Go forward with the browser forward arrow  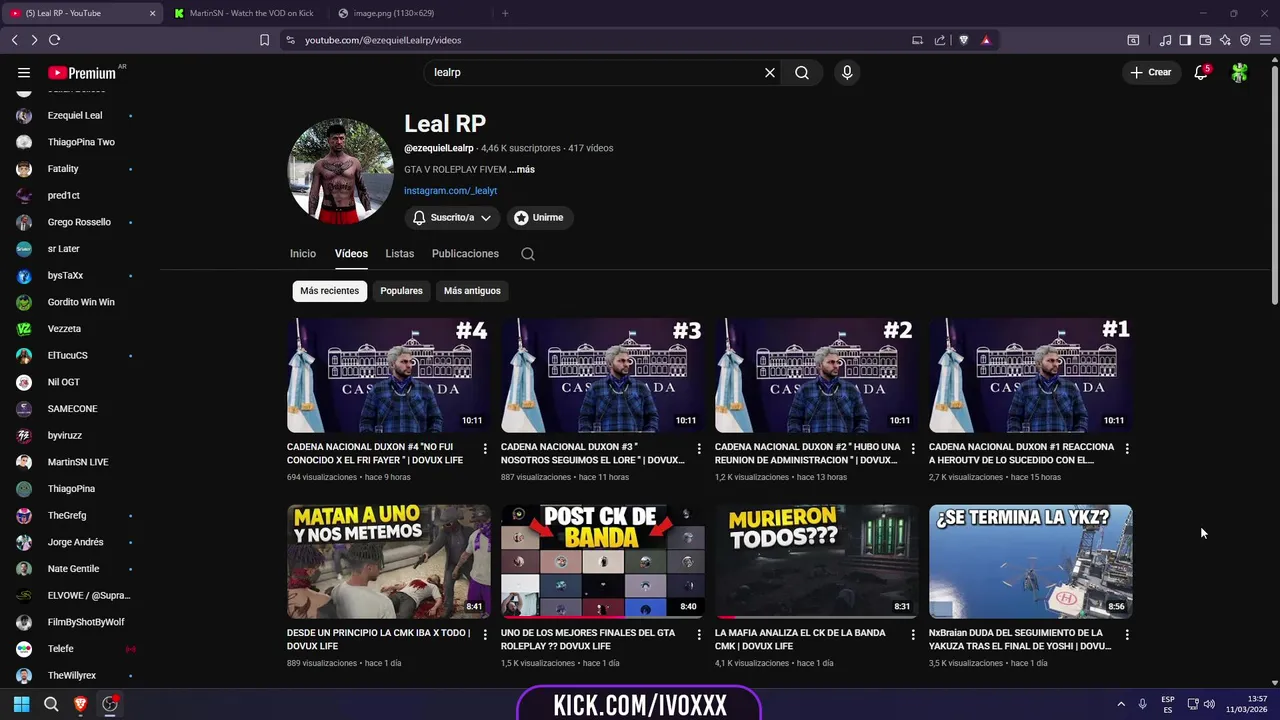(x=34, y=40)
